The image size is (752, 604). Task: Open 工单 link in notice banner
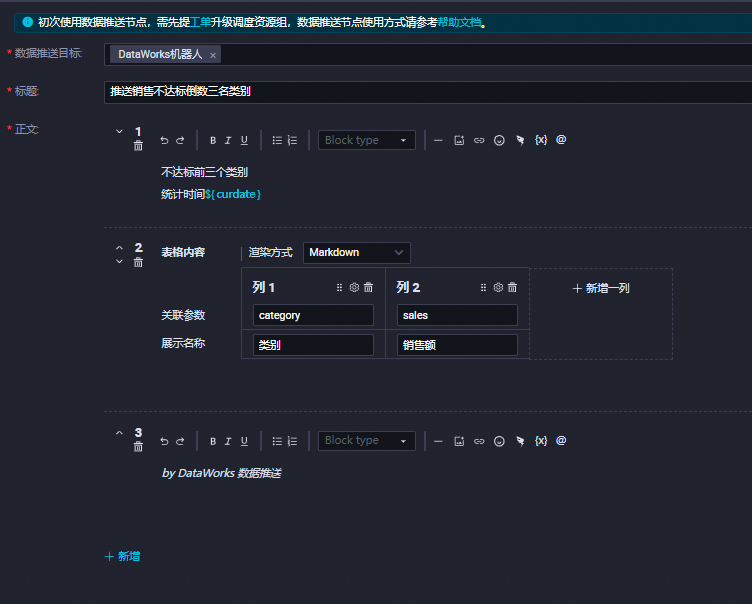[200, 23]
